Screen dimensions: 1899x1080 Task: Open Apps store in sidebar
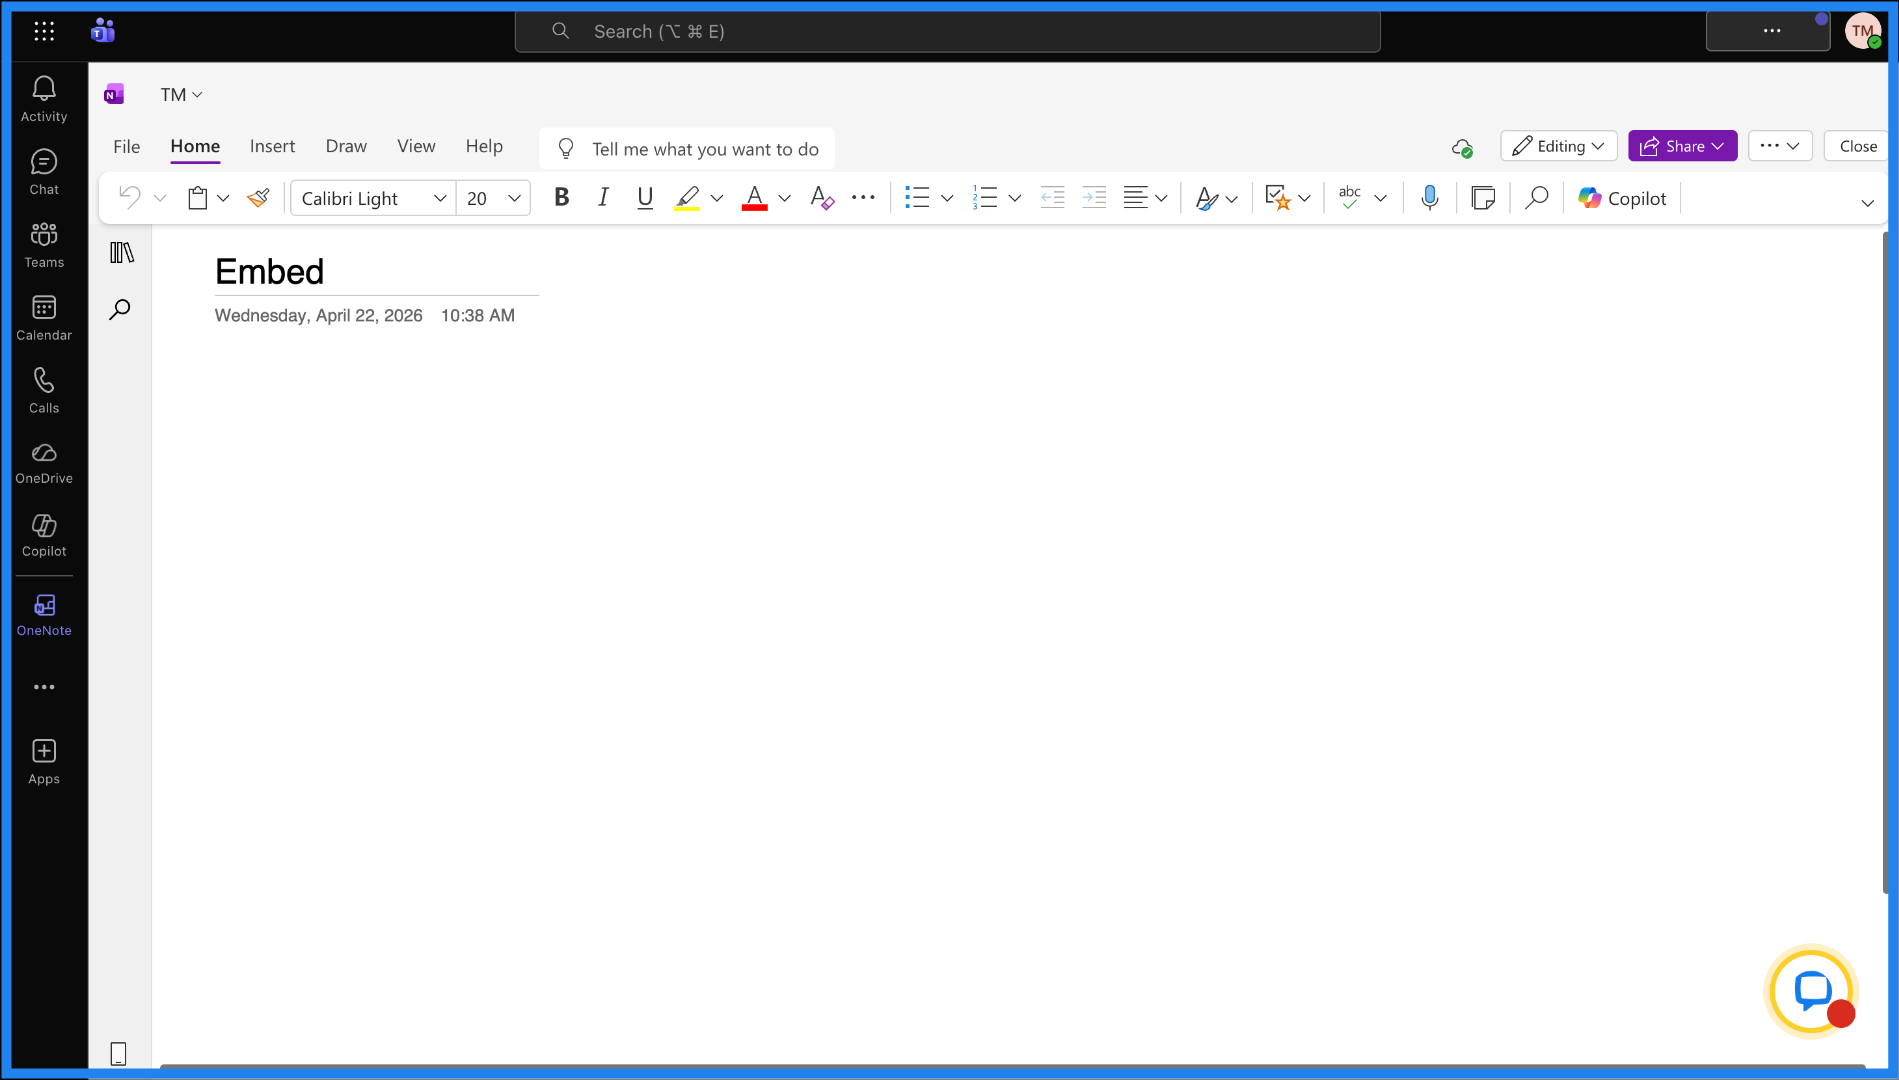point(44,762)
